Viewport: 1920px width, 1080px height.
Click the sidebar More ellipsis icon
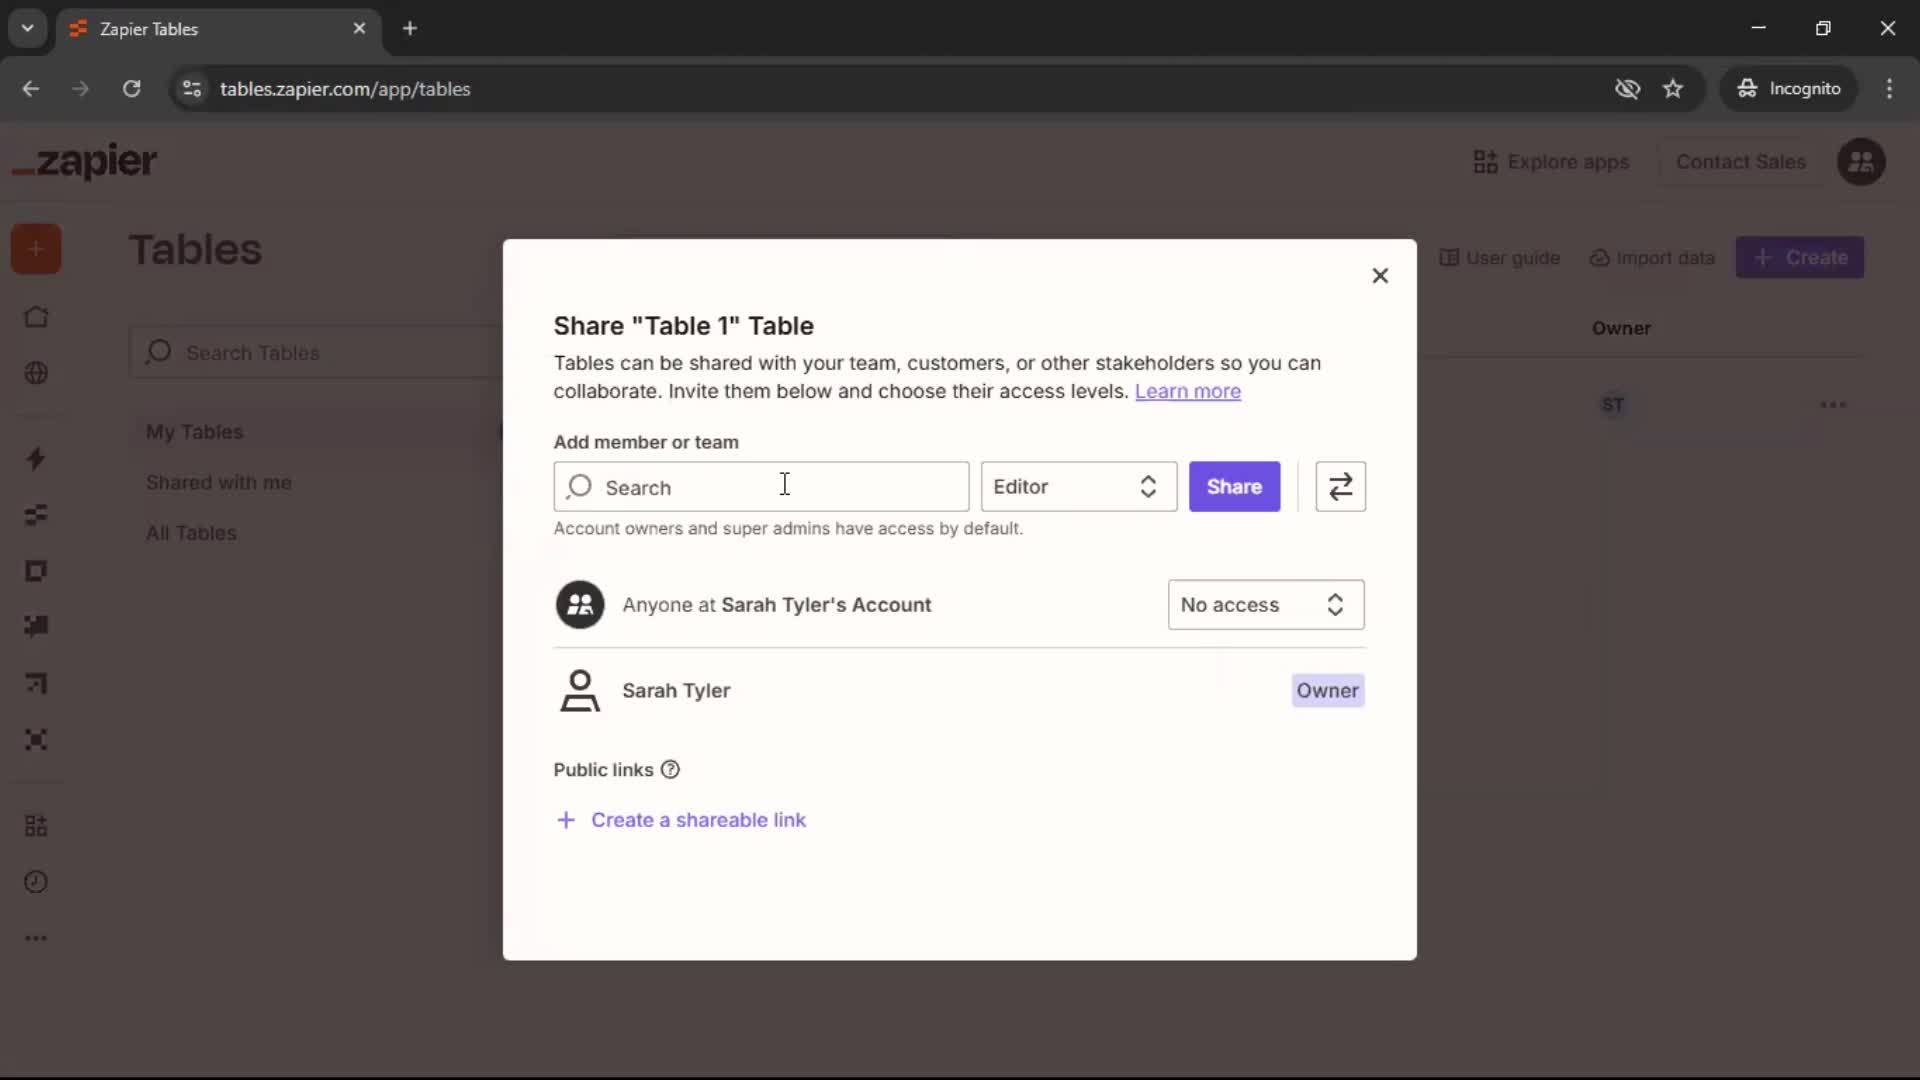coord(36,938)
